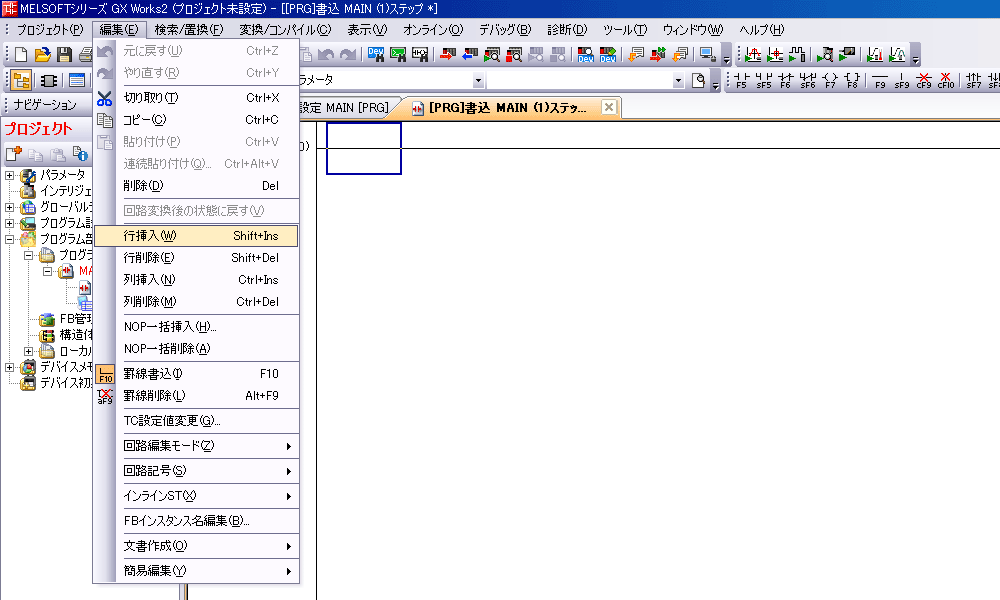Open the デバッグ menu
This screenshot has width=1000, height=600.
coord(504,29)
